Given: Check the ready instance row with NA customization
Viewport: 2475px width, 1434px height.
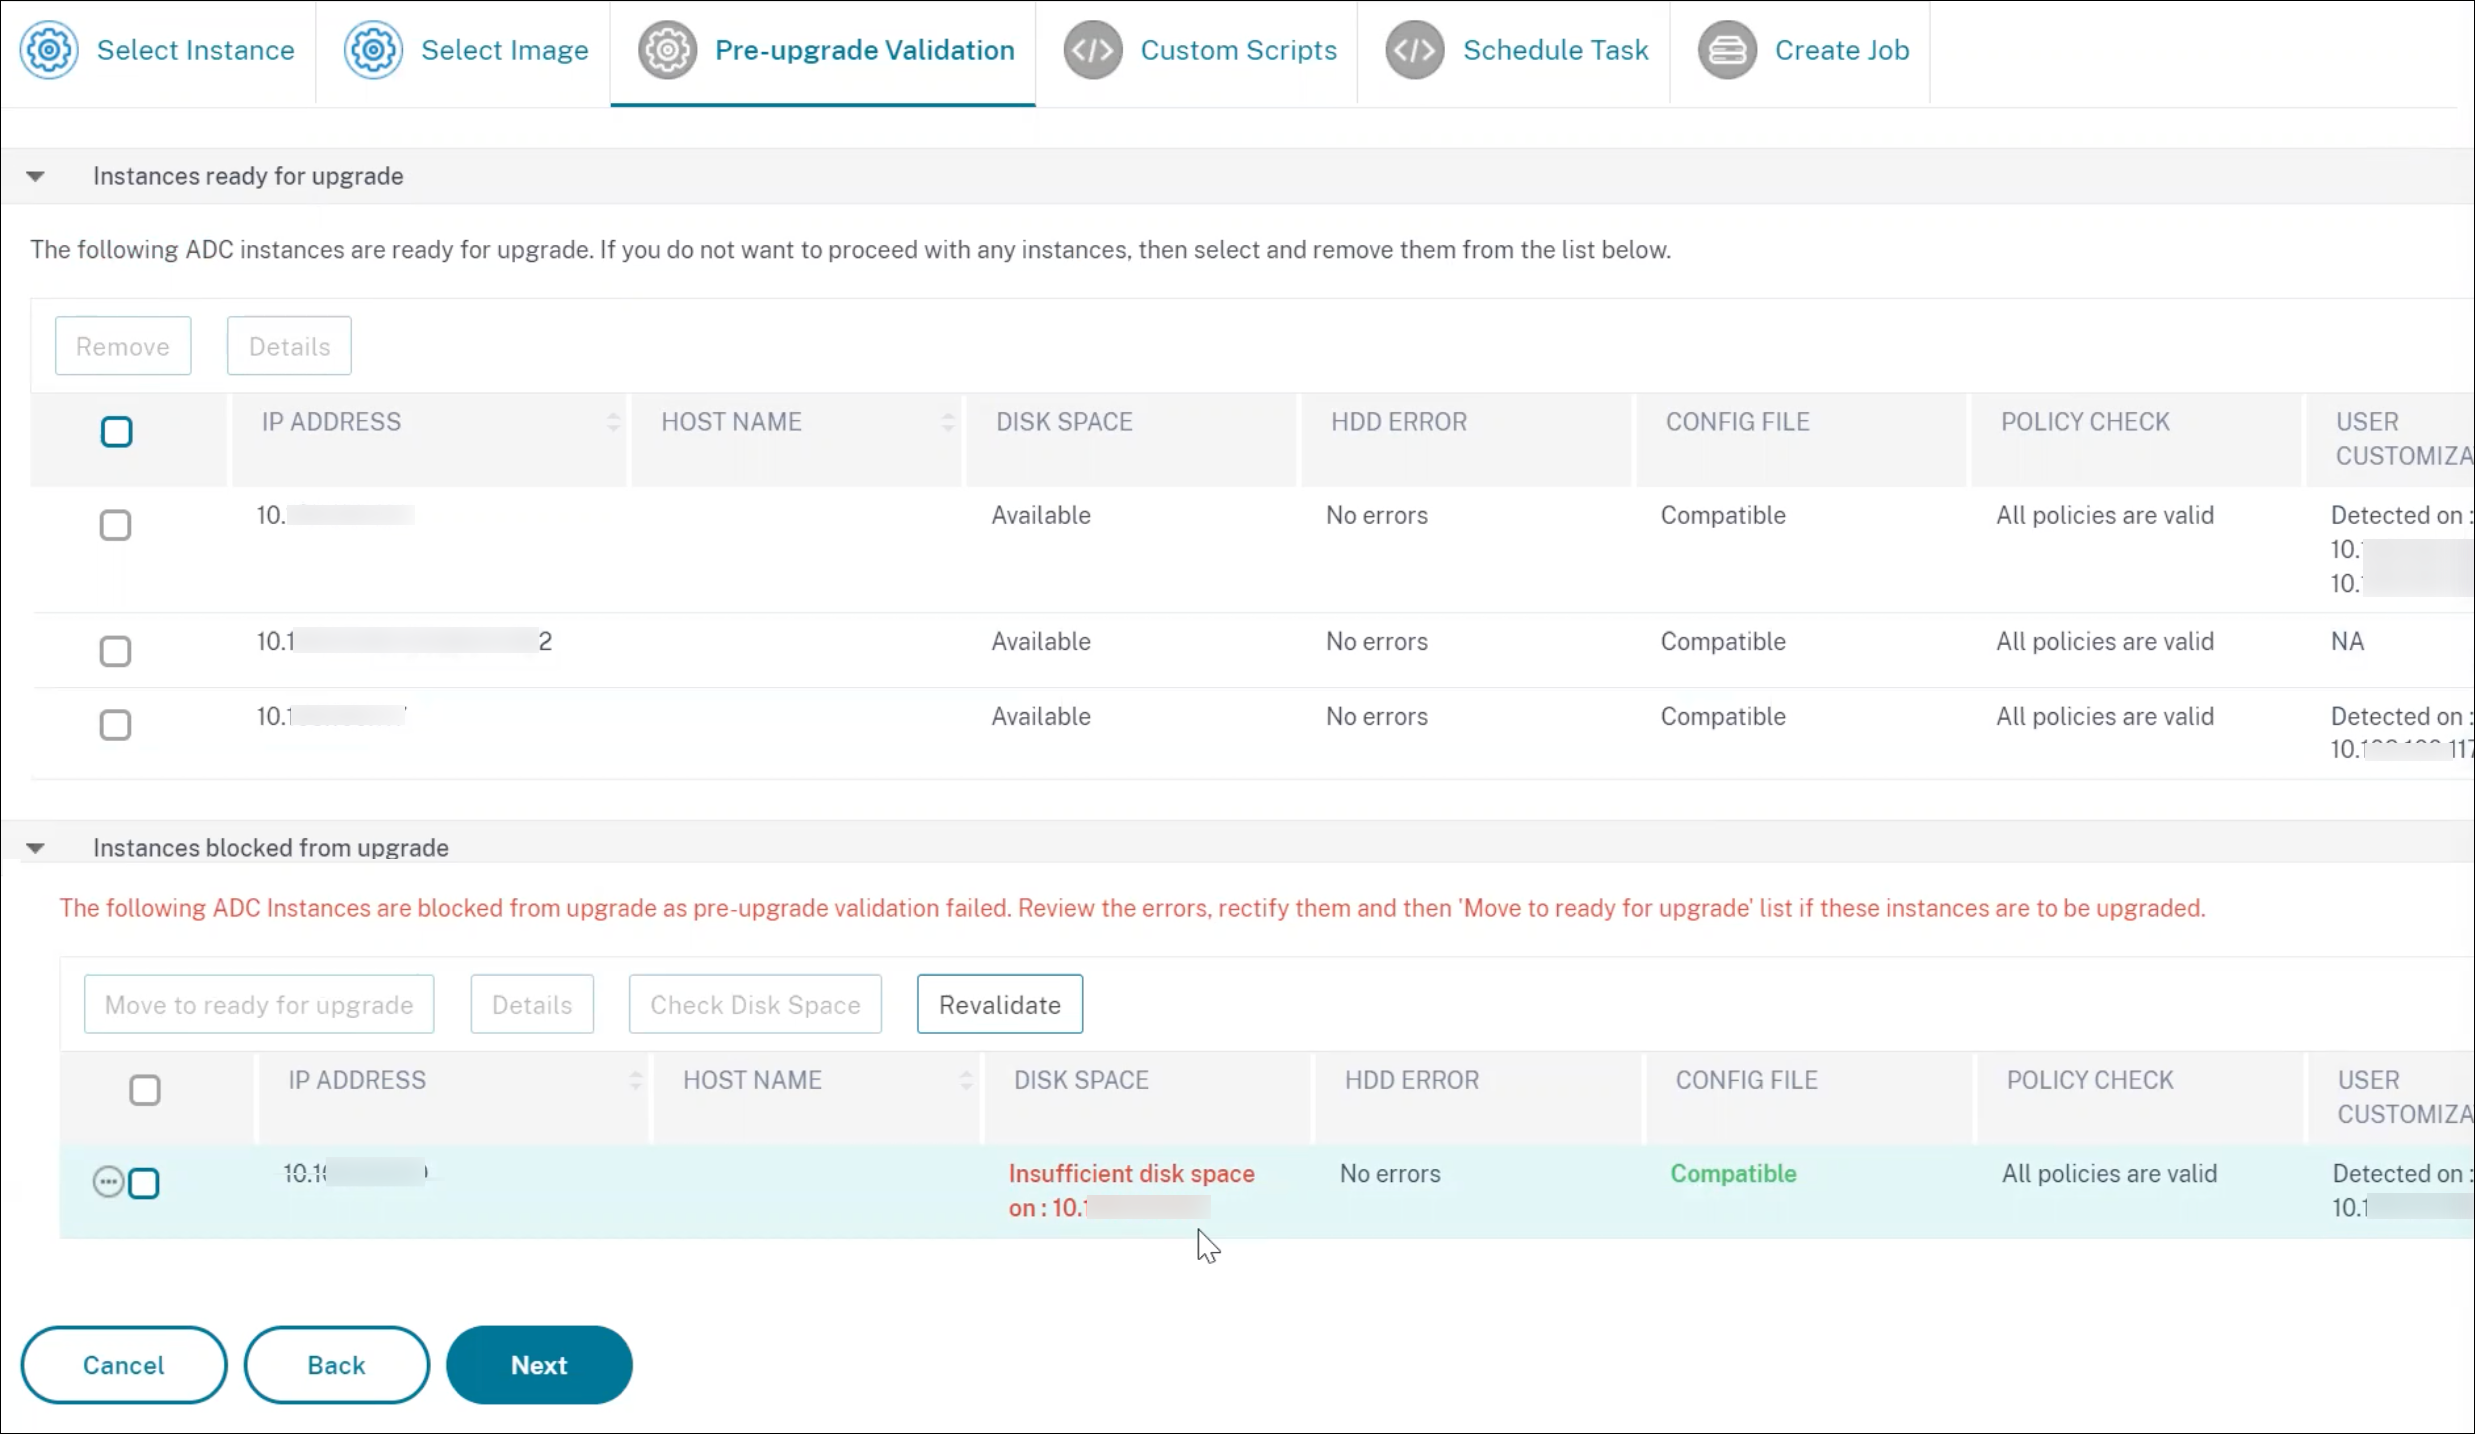Looking at the screenshot, I should point(115,651).
